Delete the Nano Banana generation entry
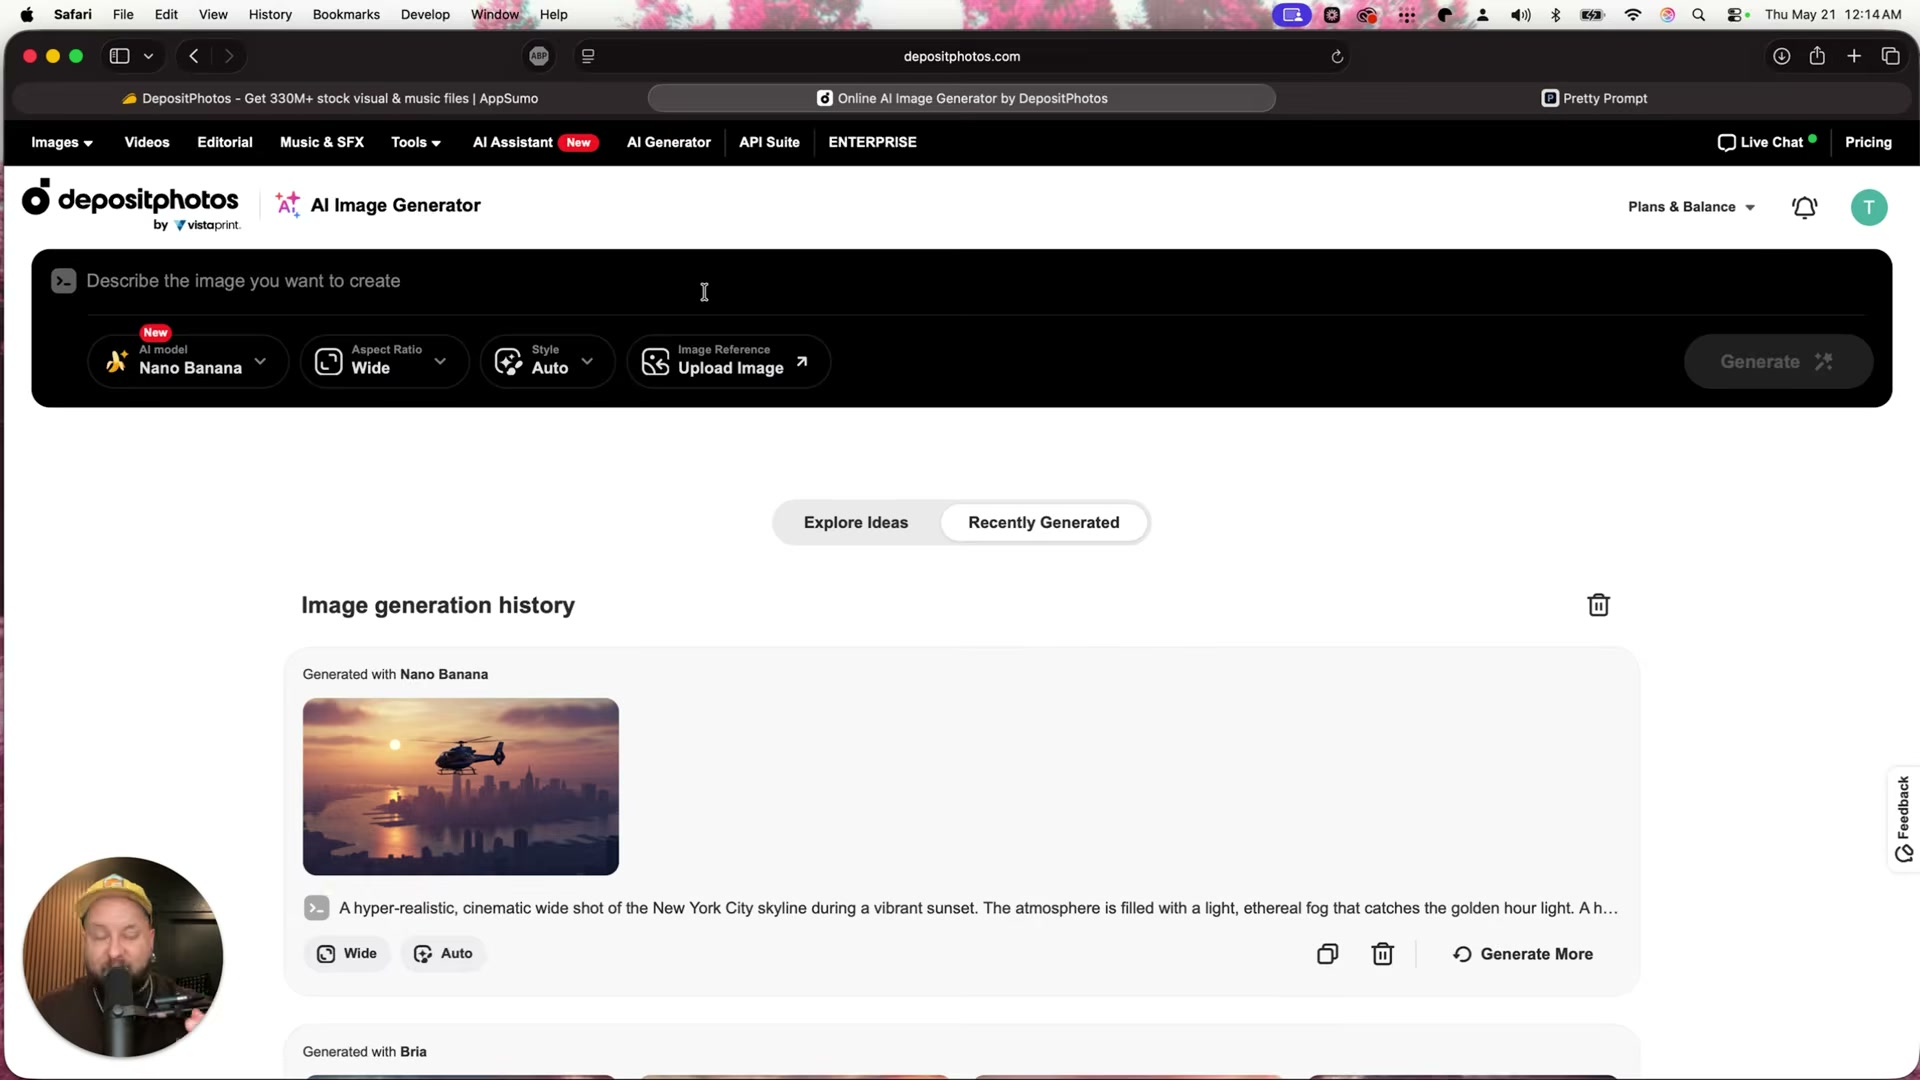The width and height of the screenshot is (1920, 1080). [x=1382, y=954]
